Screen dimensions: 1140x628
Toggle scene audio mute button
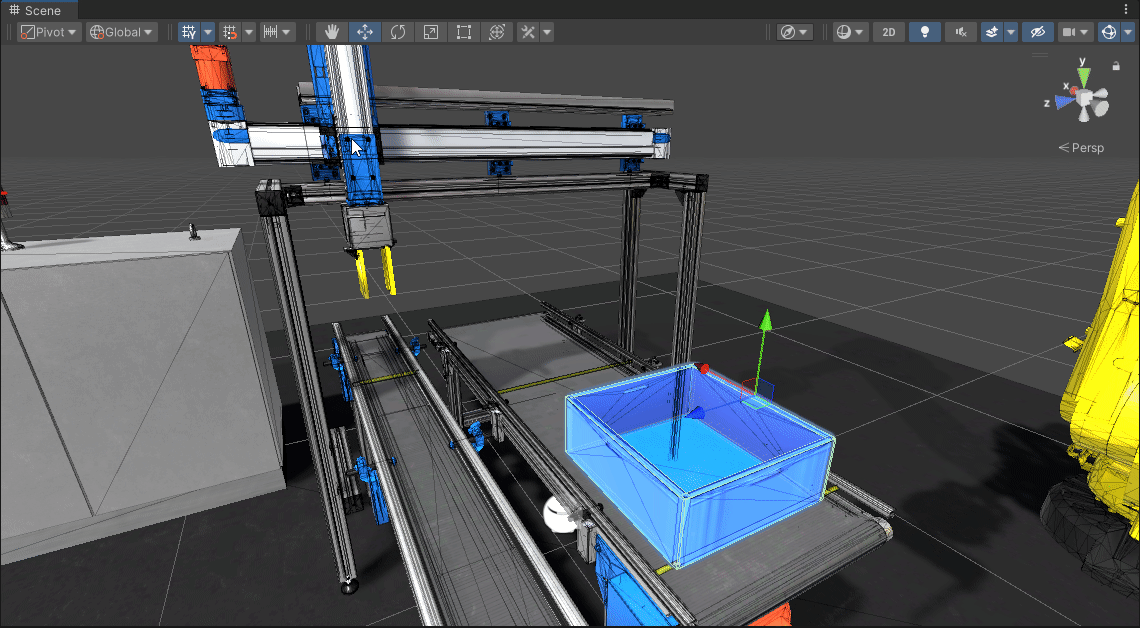[961, 32]
